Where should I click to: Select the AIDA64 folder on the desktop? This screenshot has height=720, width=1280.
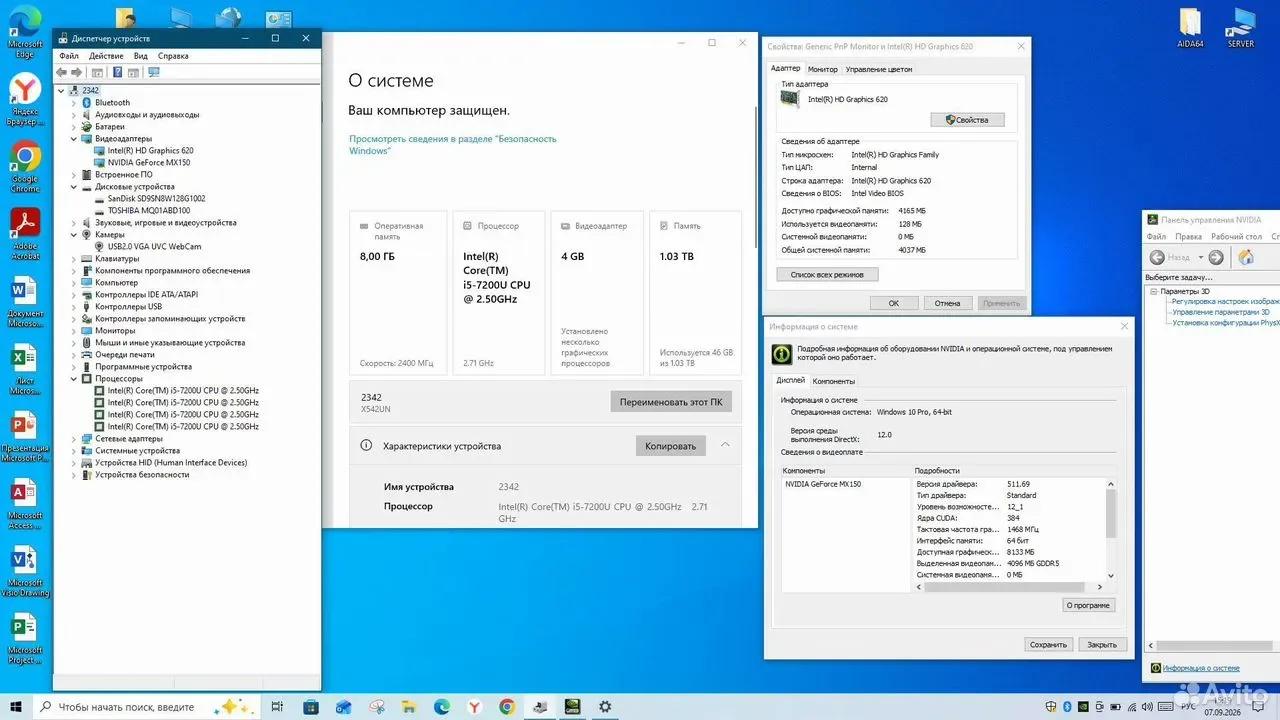pyautogui.click(x=1190, y=28)
